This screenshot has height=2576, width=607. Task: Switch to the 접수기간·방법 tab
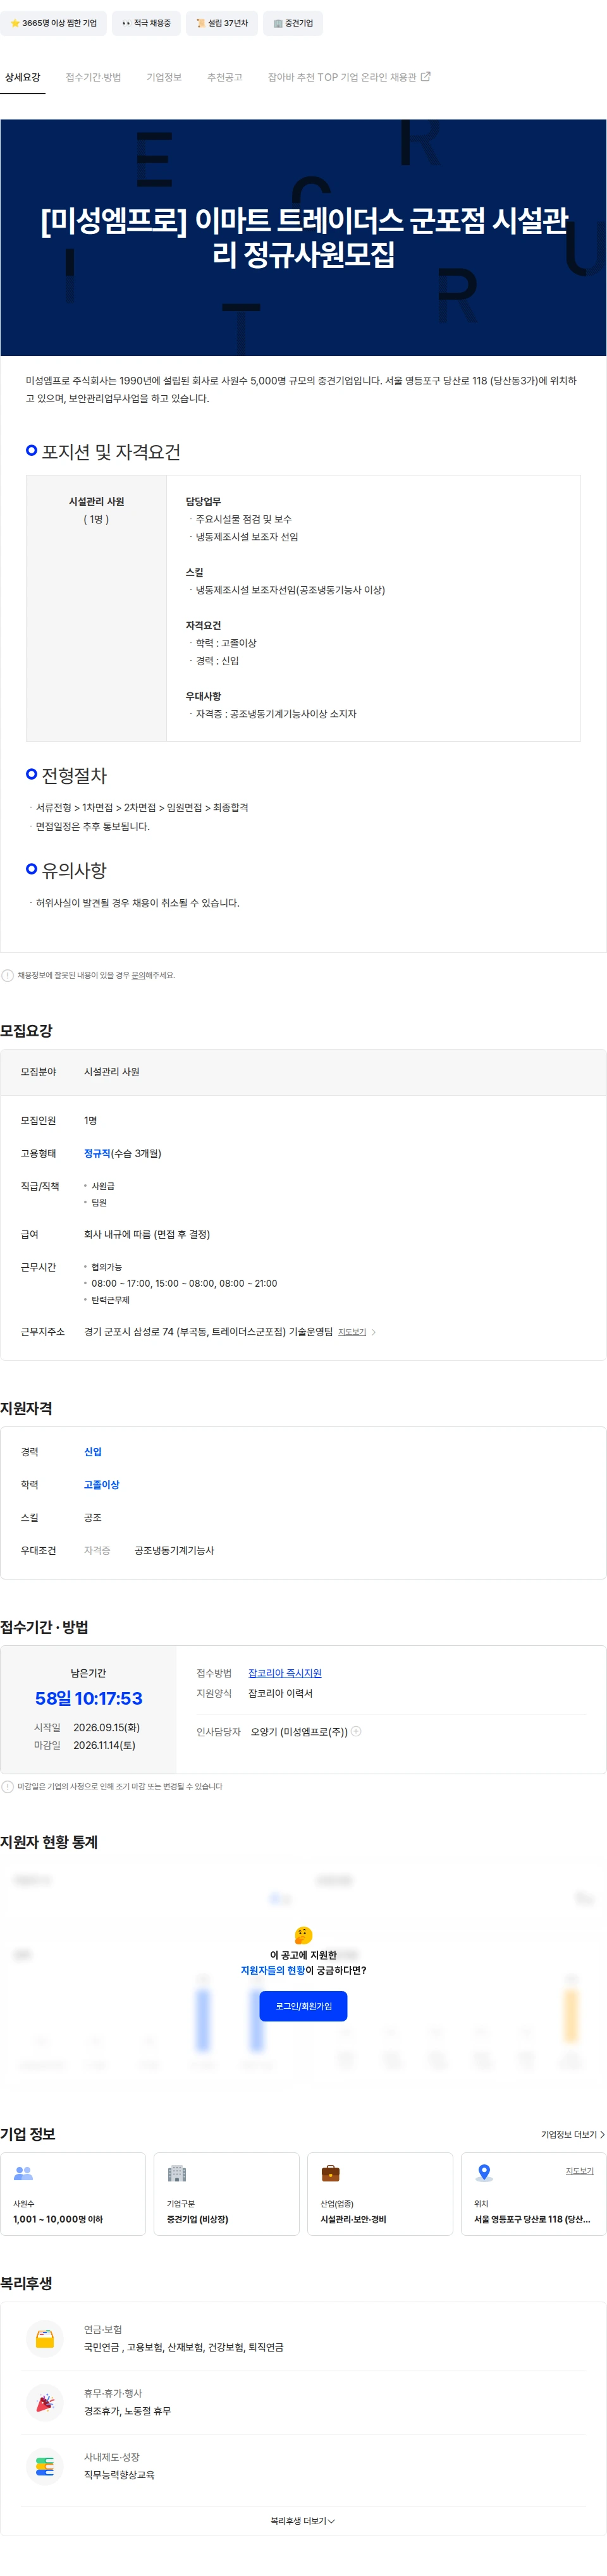click(93, 77)
